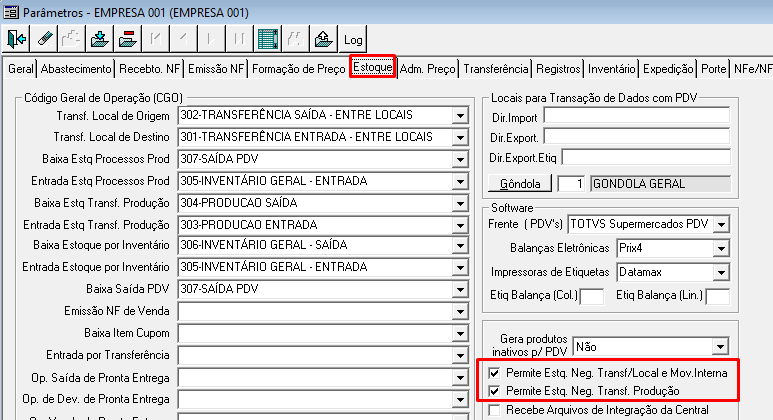Image resolution: width=773 pixels, height=420 pixels.
Task: Expand the Entrada por Transferência dropdown
Action: (460, 355)
